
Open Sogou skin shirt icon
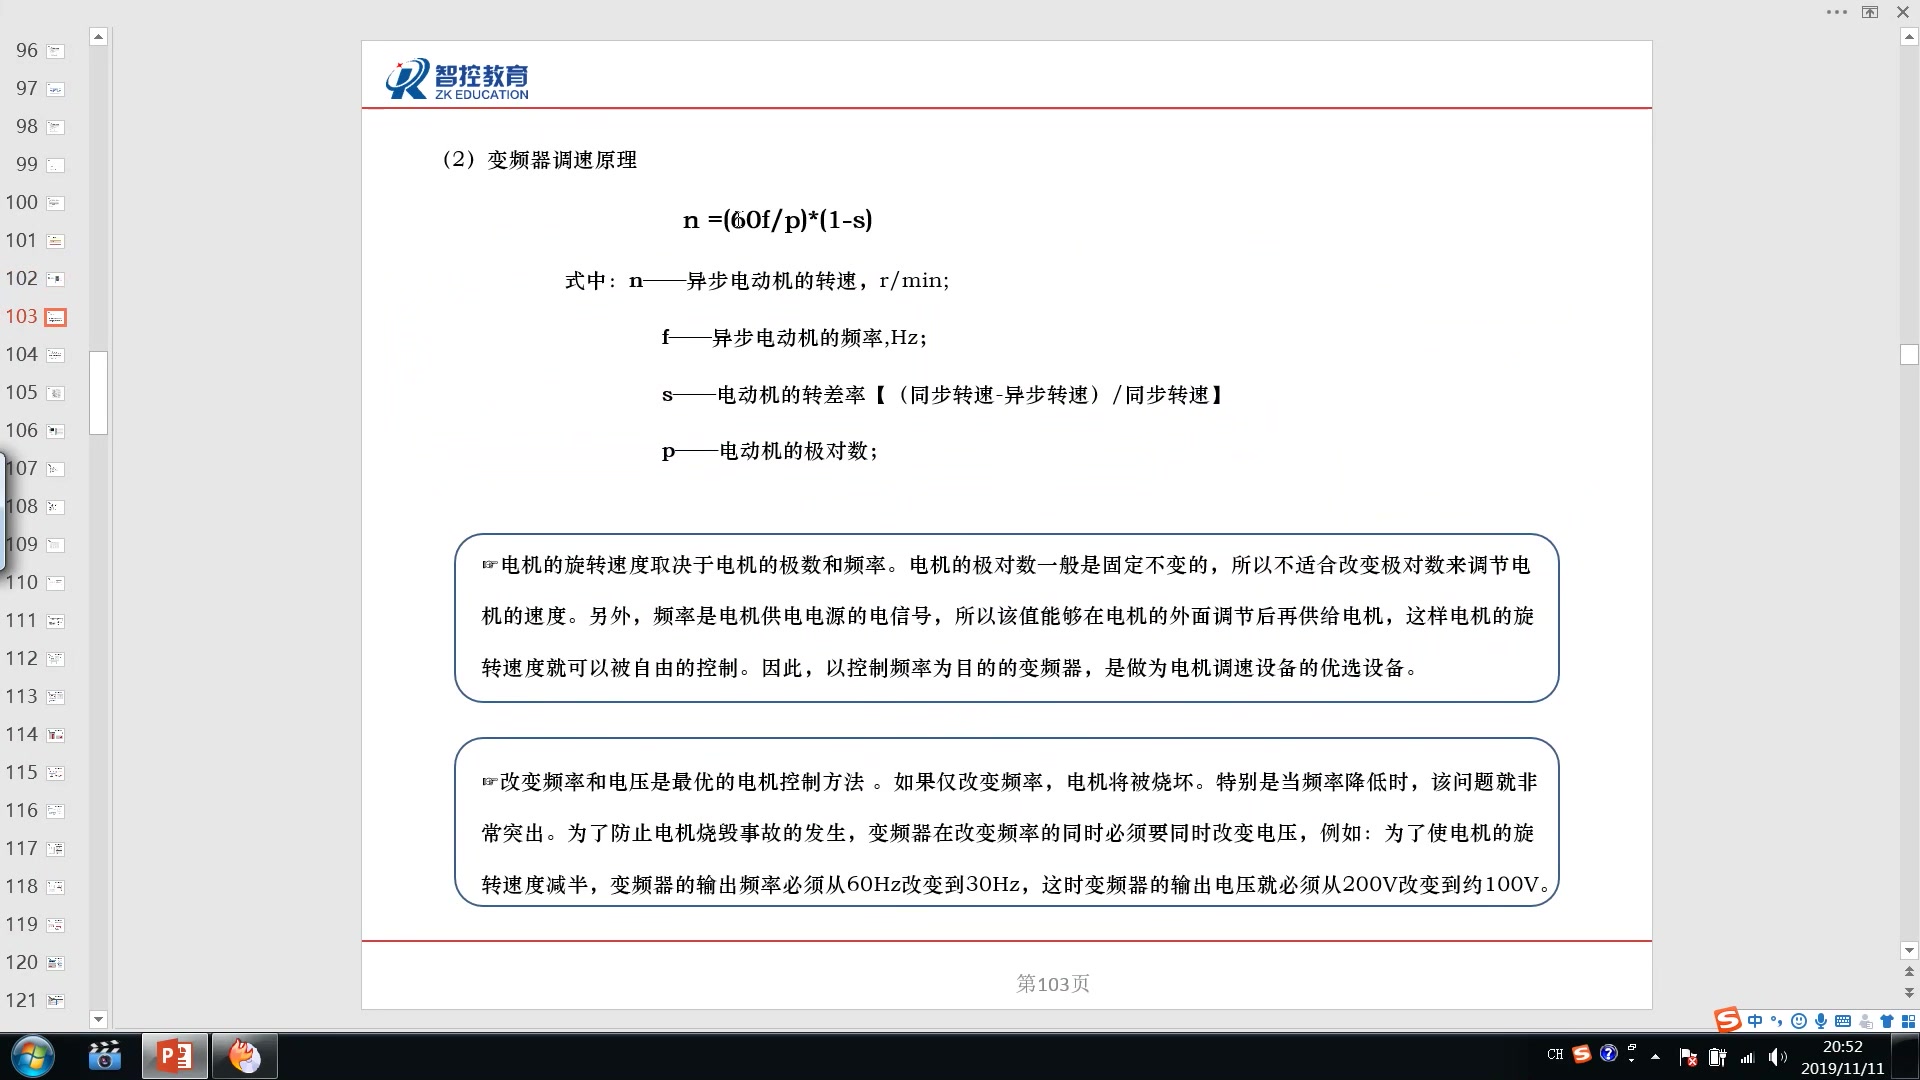point(1887,1021)
